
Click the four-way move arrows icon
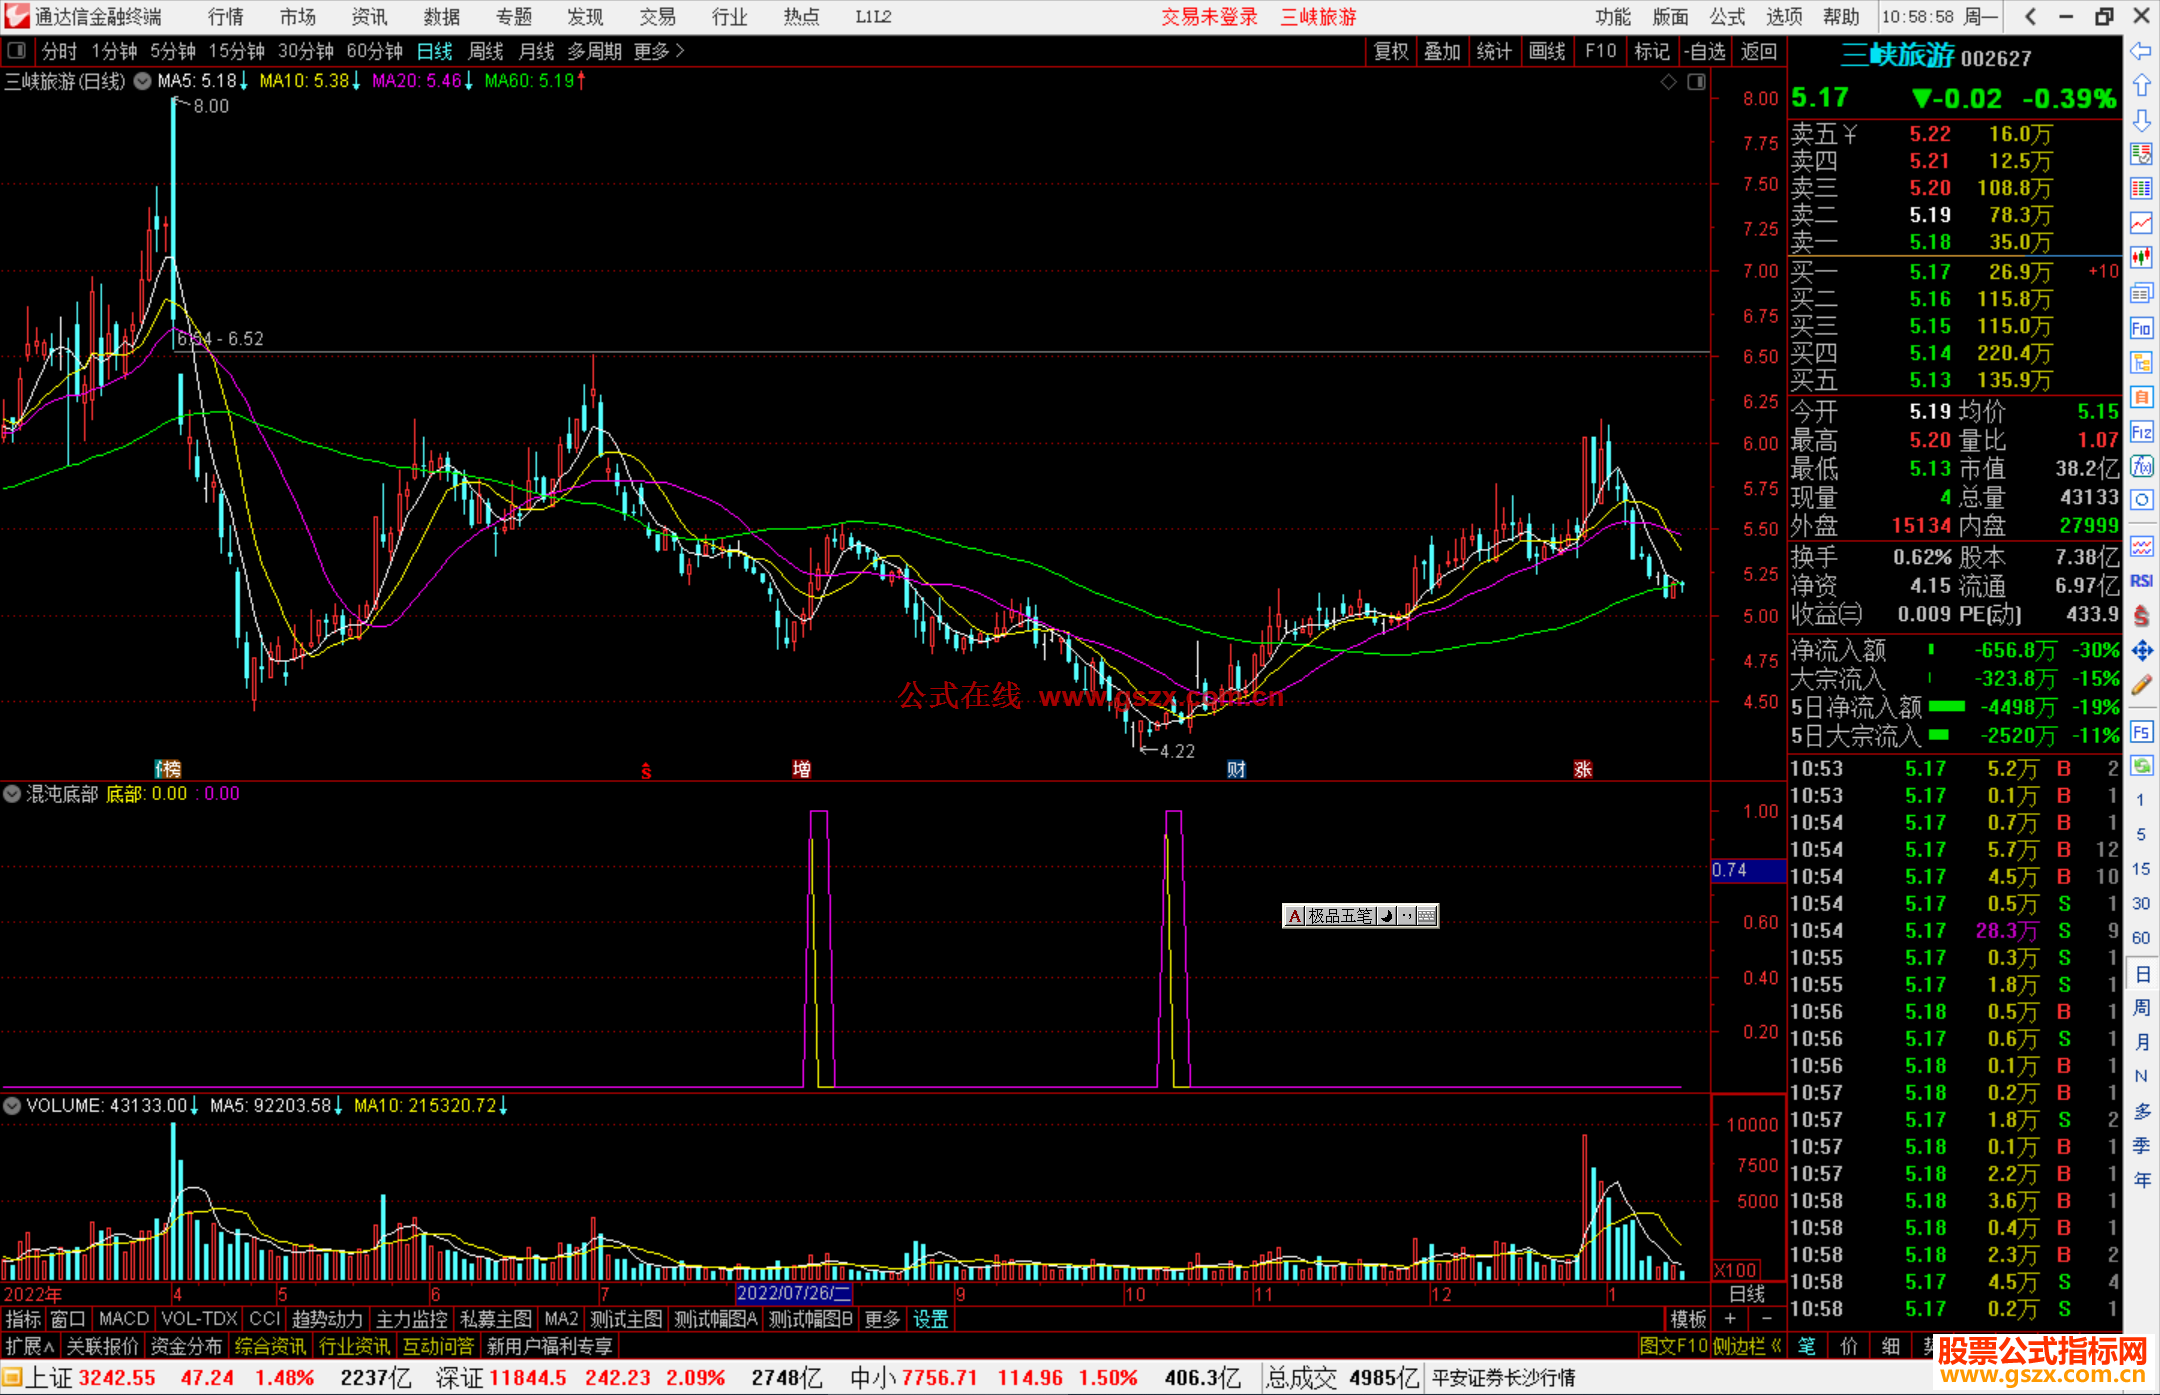[2141, 651]
